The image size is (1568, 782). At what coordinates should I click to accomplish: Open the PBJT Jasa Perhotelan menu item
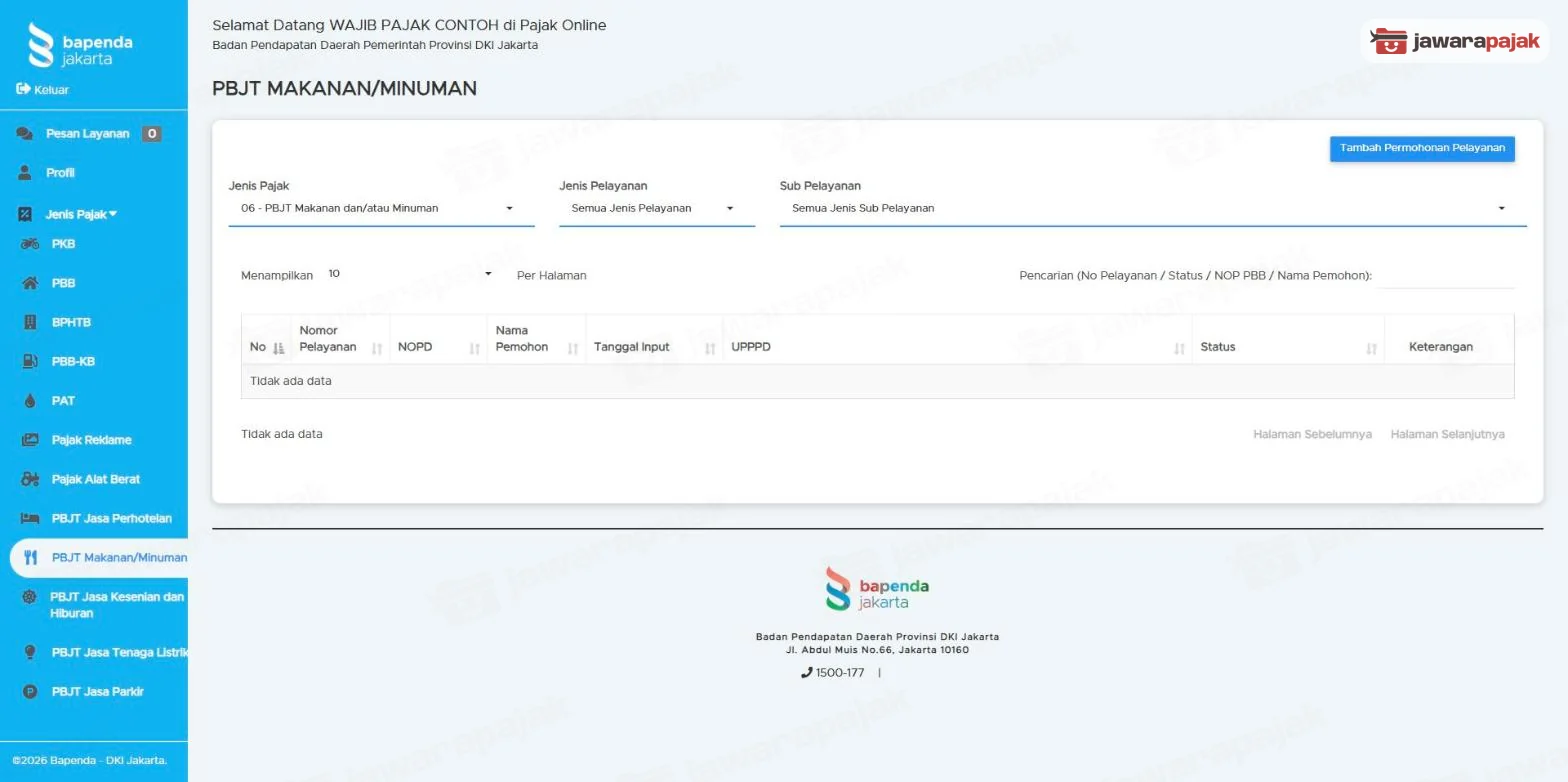coord(112,518)
